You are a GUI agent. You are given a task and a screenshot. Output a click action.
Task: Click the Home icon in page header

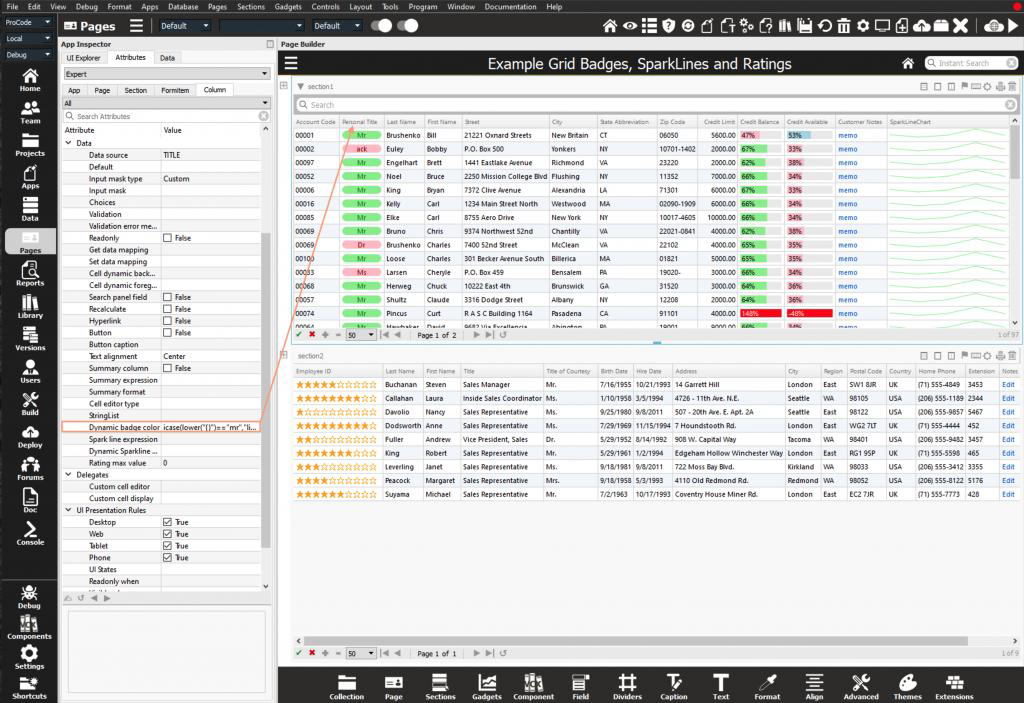(908, 63)
